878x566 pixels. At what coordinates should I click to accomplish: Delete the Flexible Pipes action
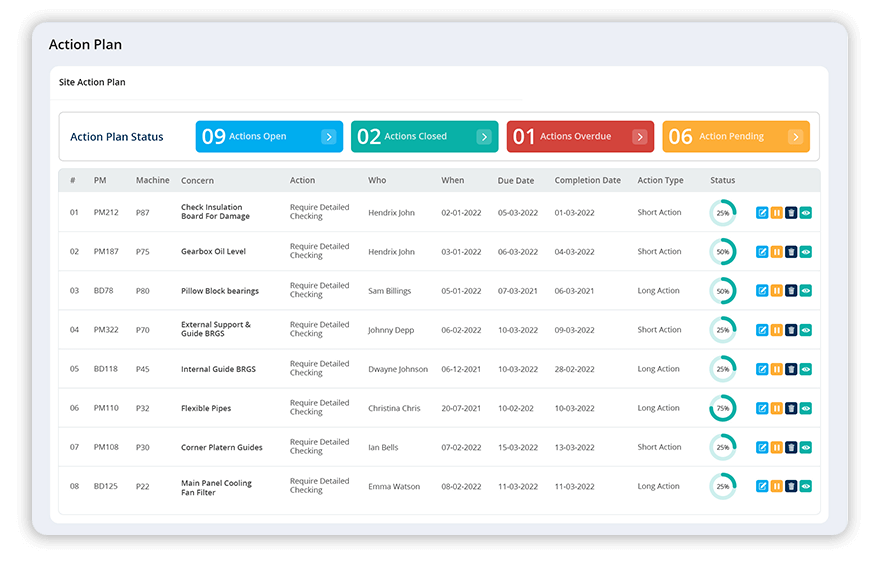pyautogui.click(x=791, y=408)
